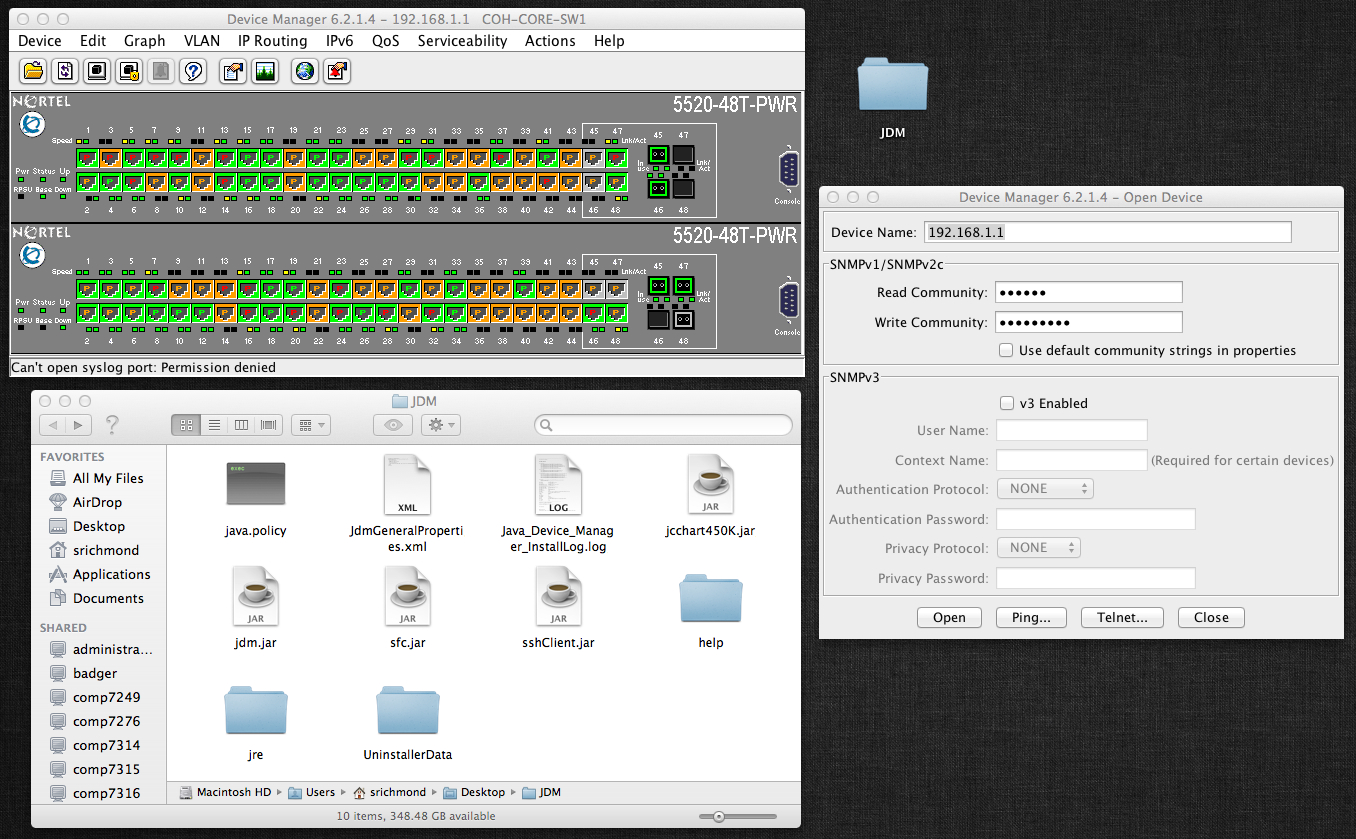Click the Graph Selected toolbar icon
The width and height of the screenshot is (1356, 839).
(265, 71)
